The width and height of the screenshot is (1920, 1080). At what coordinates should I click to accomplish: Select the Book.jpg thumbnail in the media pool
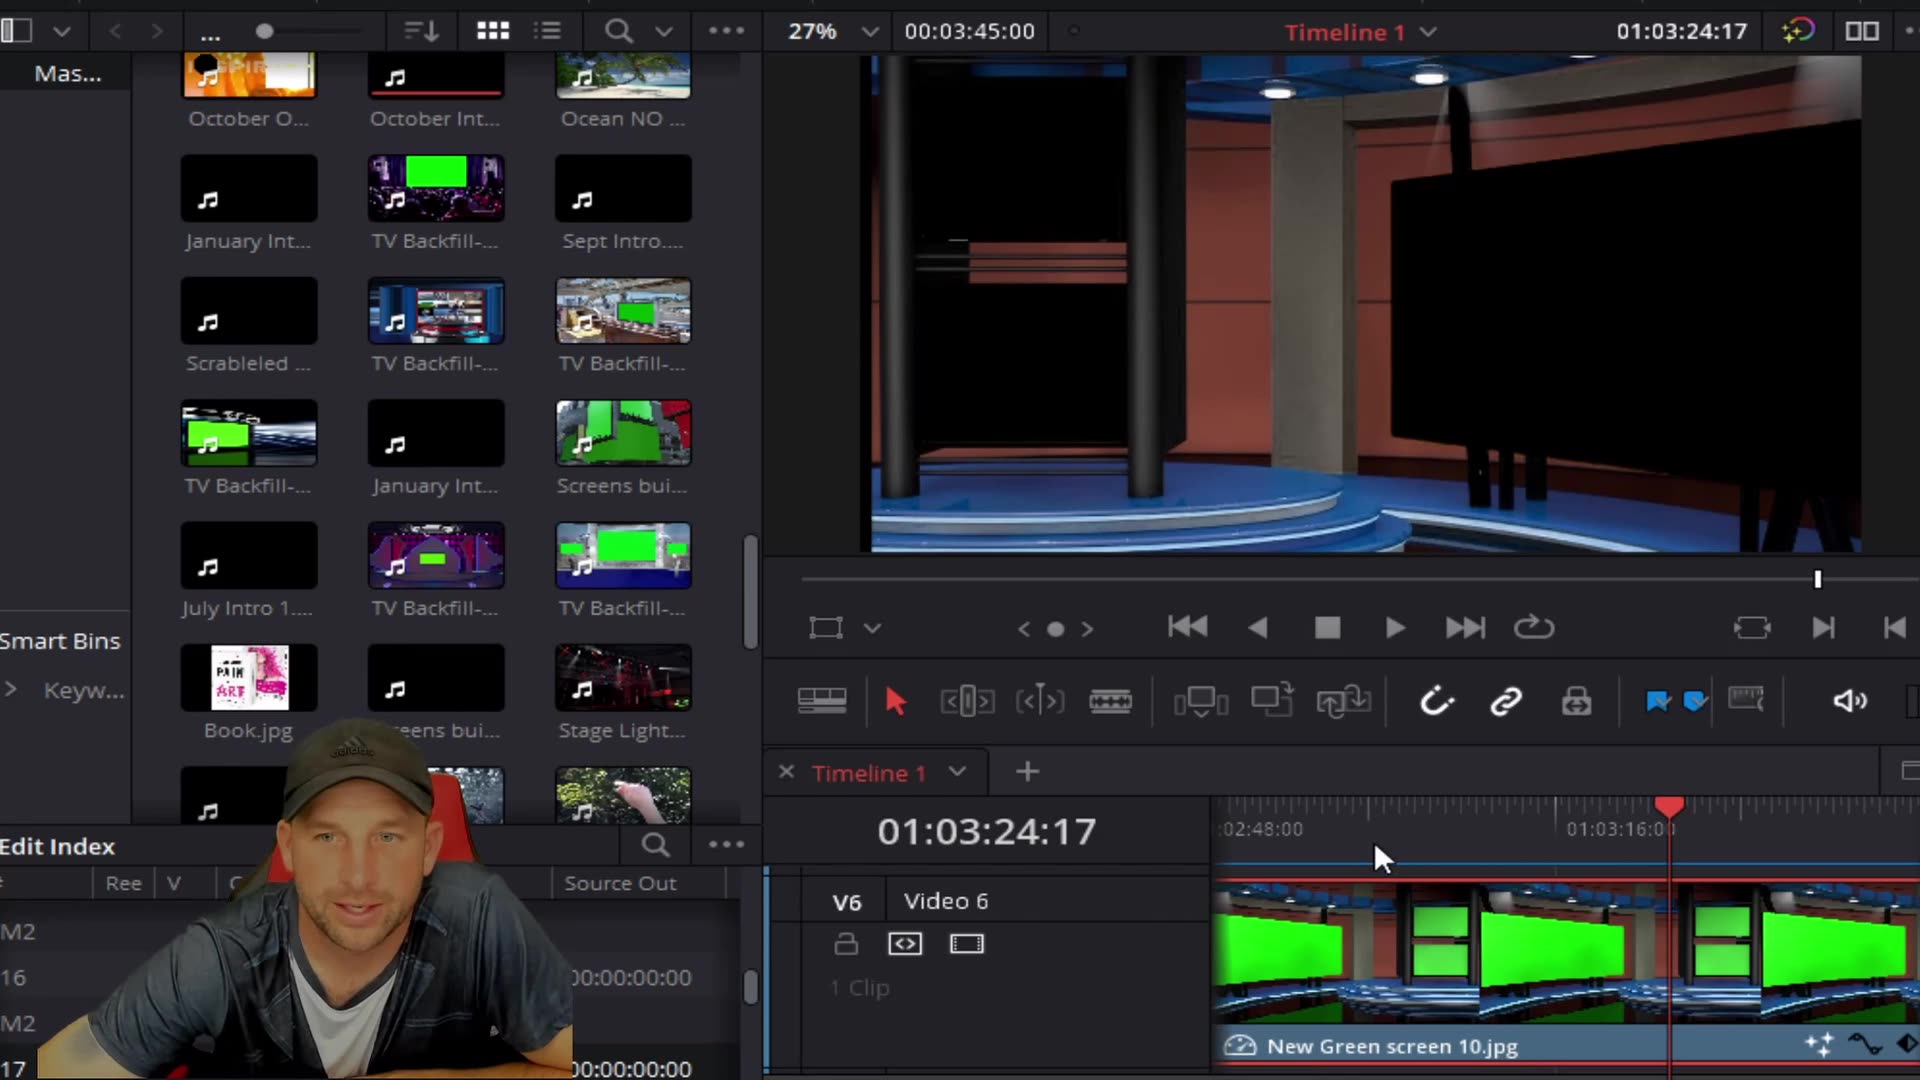tap(248, 677)
